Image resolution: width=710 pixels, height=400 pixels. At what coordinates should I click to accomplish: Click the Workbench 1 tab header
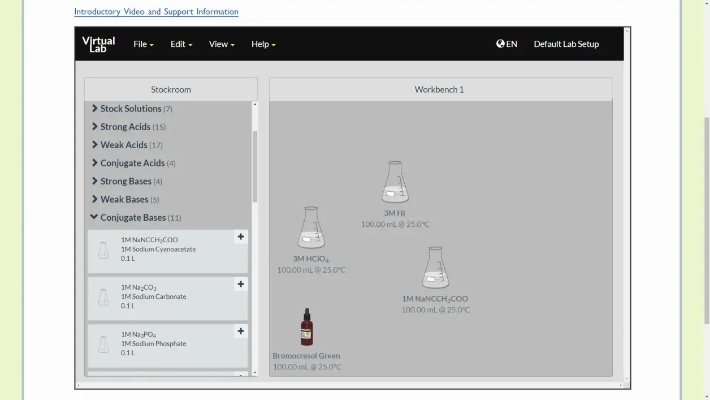coord(440,89)
